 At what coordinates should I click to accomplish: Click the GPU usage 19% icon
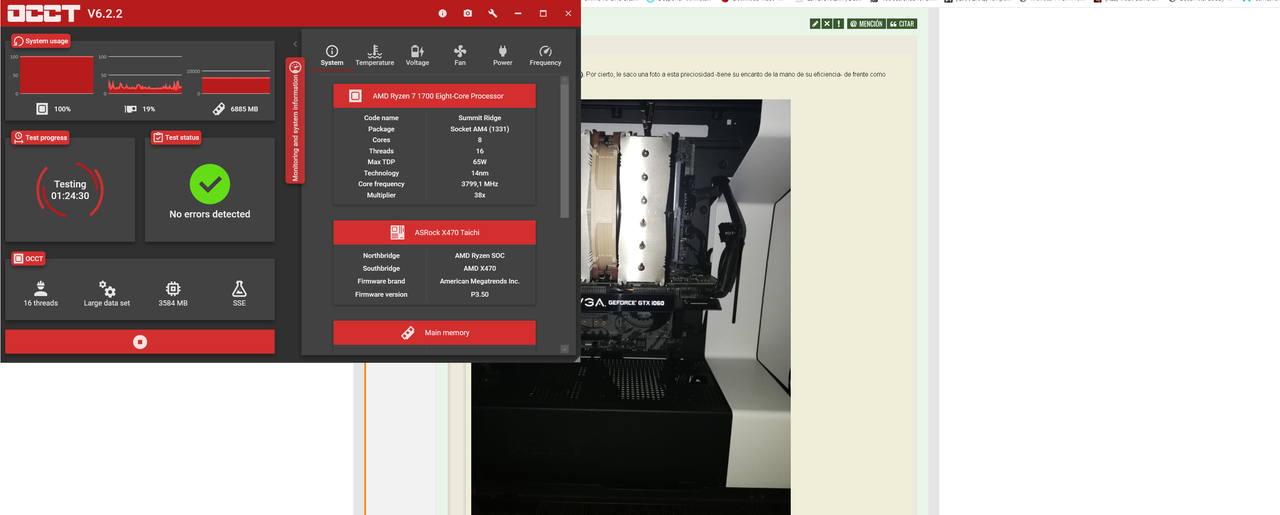coord(129,109)
